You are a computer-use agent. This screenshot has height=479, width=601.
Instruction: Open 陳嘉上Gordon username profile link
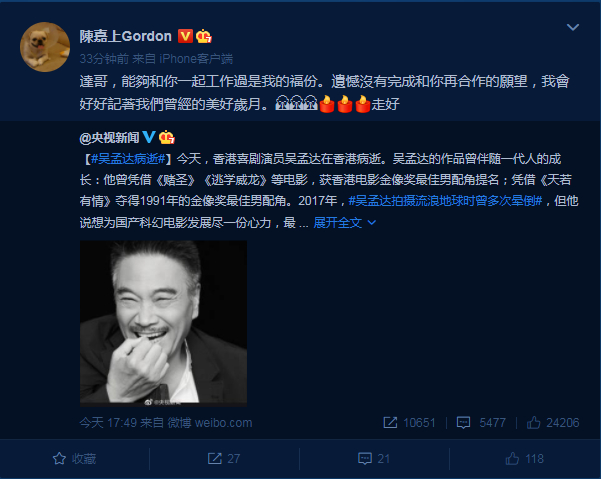click(x=125, y=36)
